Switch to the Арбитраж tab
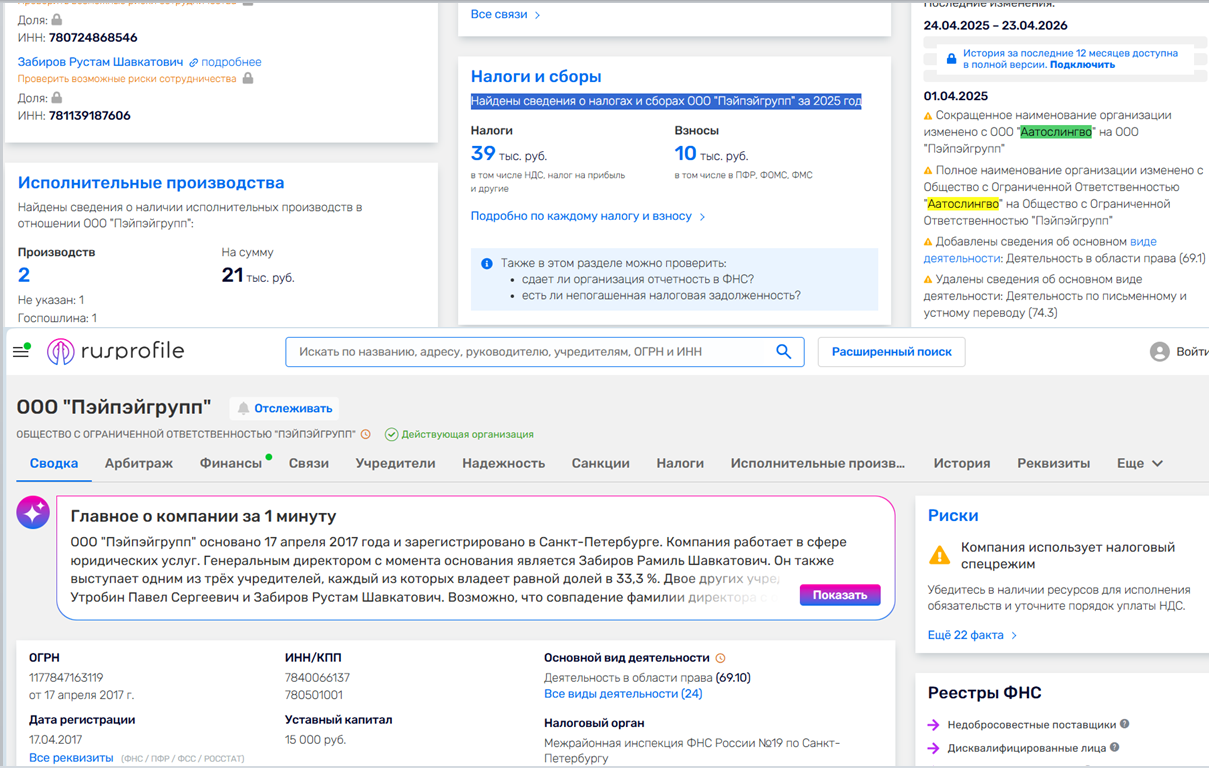 point(139,463)
